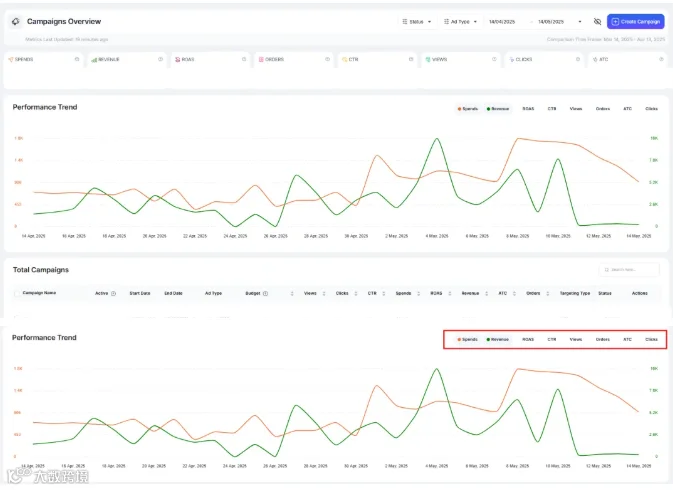This screenshot has height=490, width=673.
Task: Click the Campaigns Overview megaphone icon
Action: pyautogui.click(x=15, y=21)
